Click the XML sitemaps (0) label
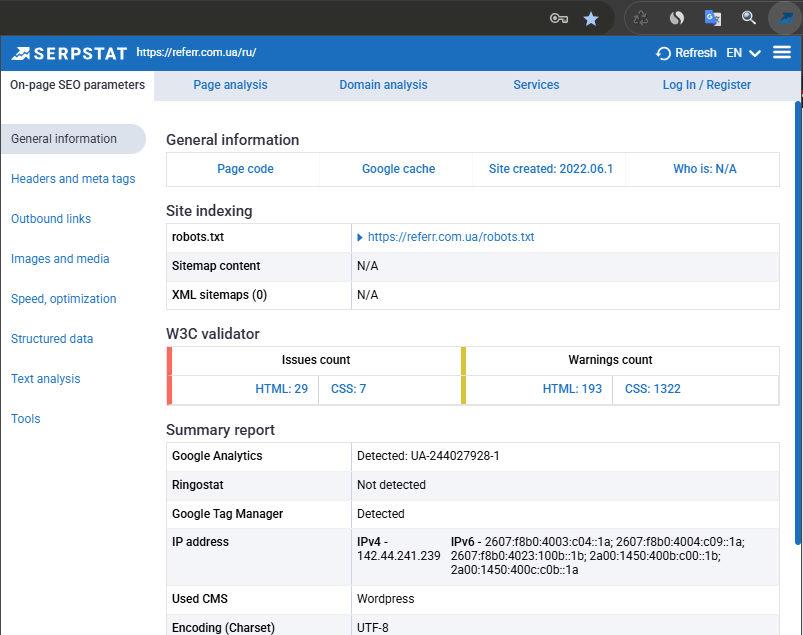803x635 pixels. 219,295
